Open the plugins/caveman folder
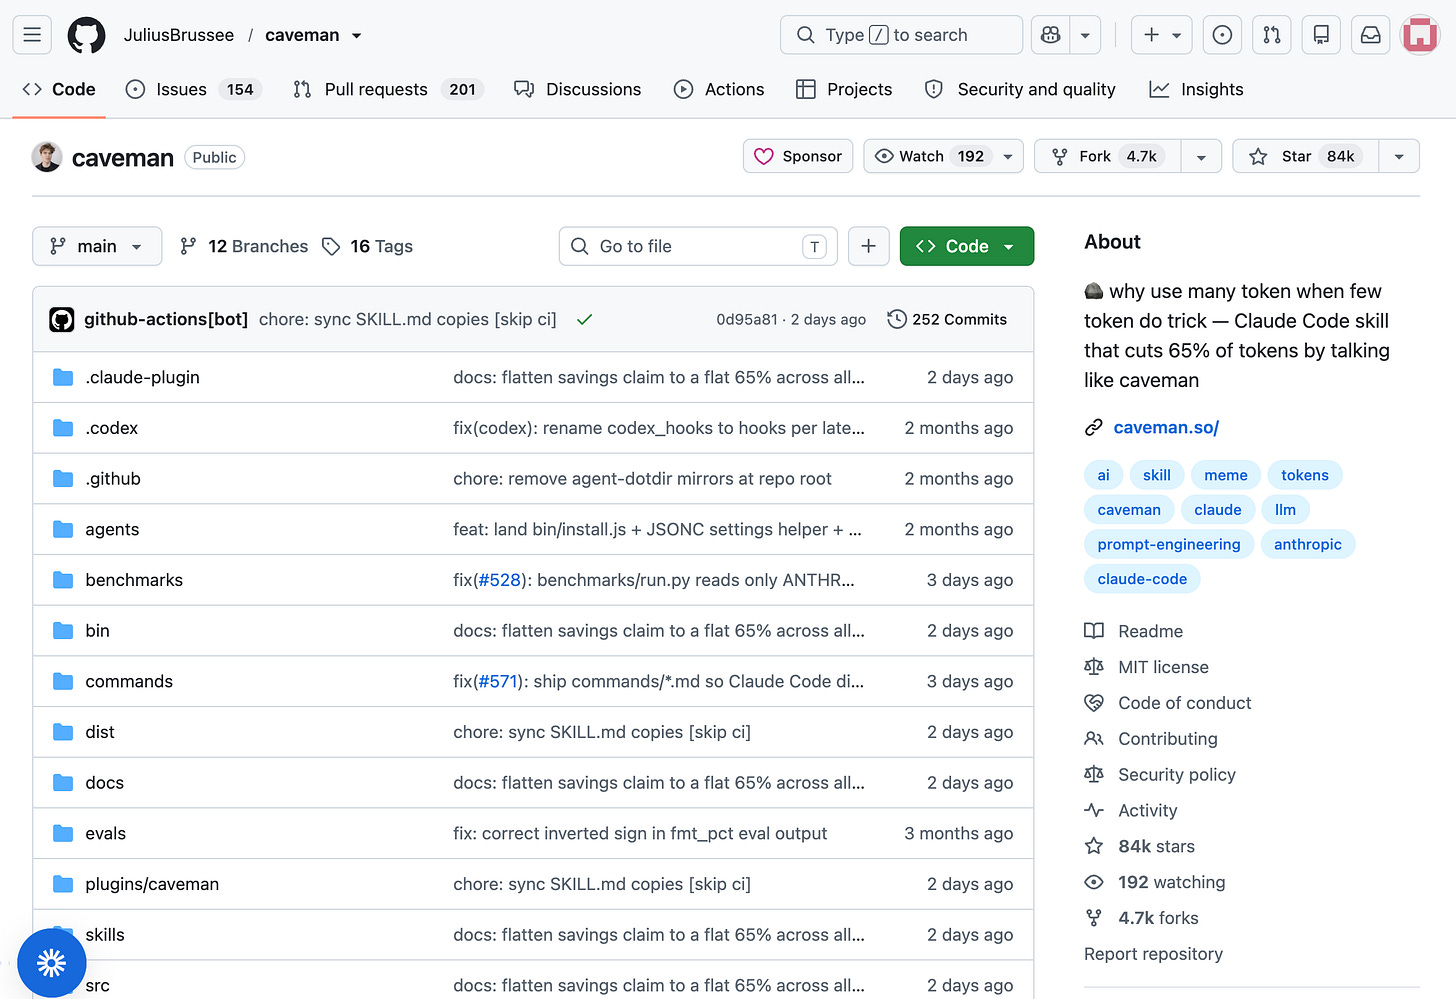 (152, 884)
